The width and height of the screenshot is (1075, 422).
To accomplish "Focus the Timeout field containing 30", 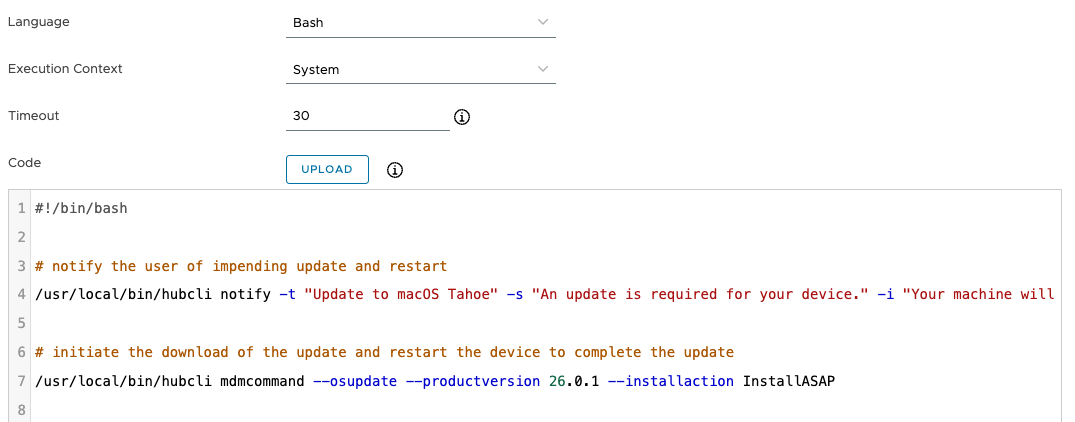I will (367, 116).
